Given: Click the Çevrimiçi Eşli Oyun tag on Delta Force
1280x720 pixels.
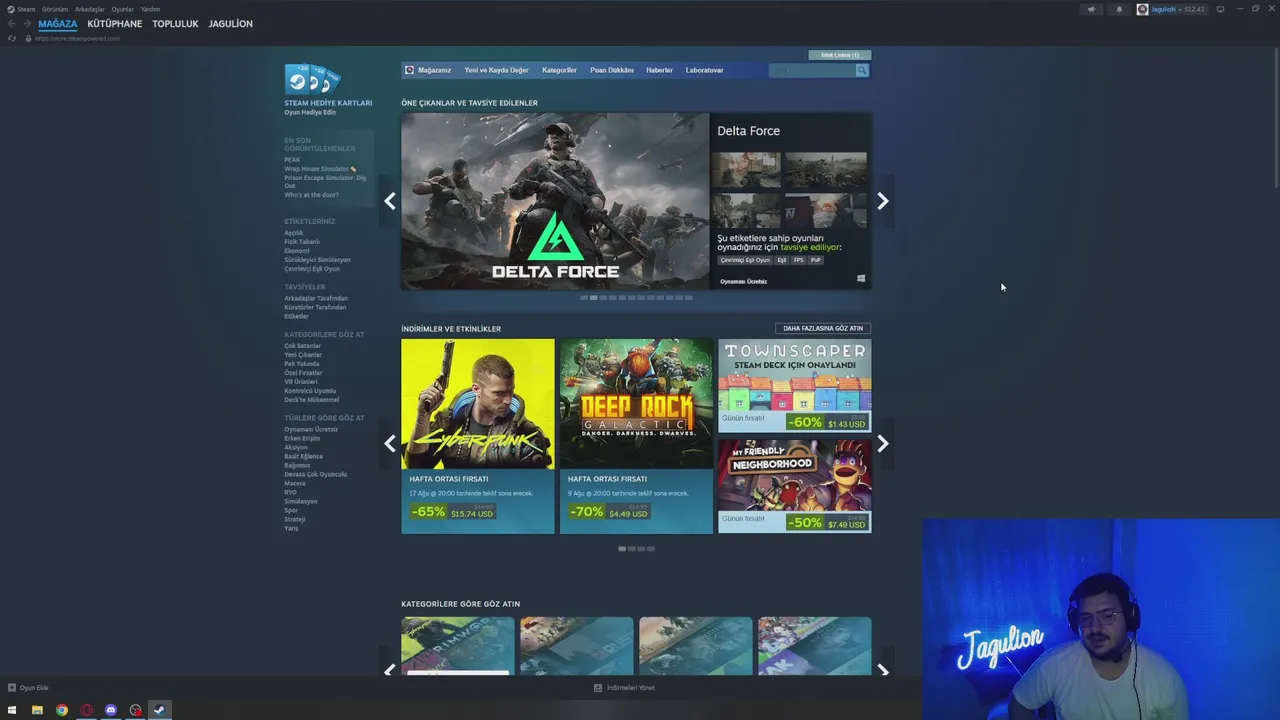Looking at the screenshot, I should tap(745, 260).
